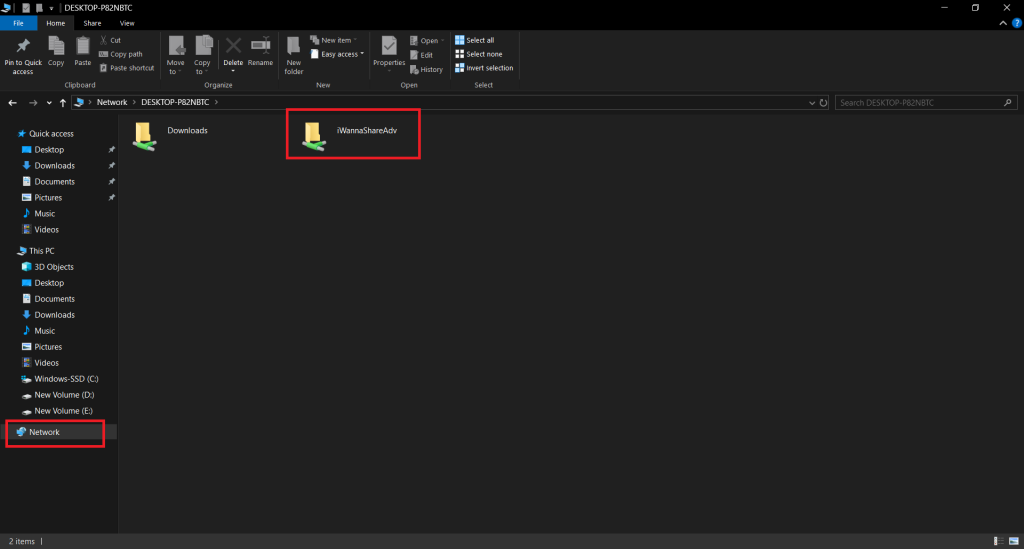Image resolution: width=1024 pixels, height=549 pixels.
Task: Click DESKTOP-P82NBTC in address breadcrumb
Action: 175,102
